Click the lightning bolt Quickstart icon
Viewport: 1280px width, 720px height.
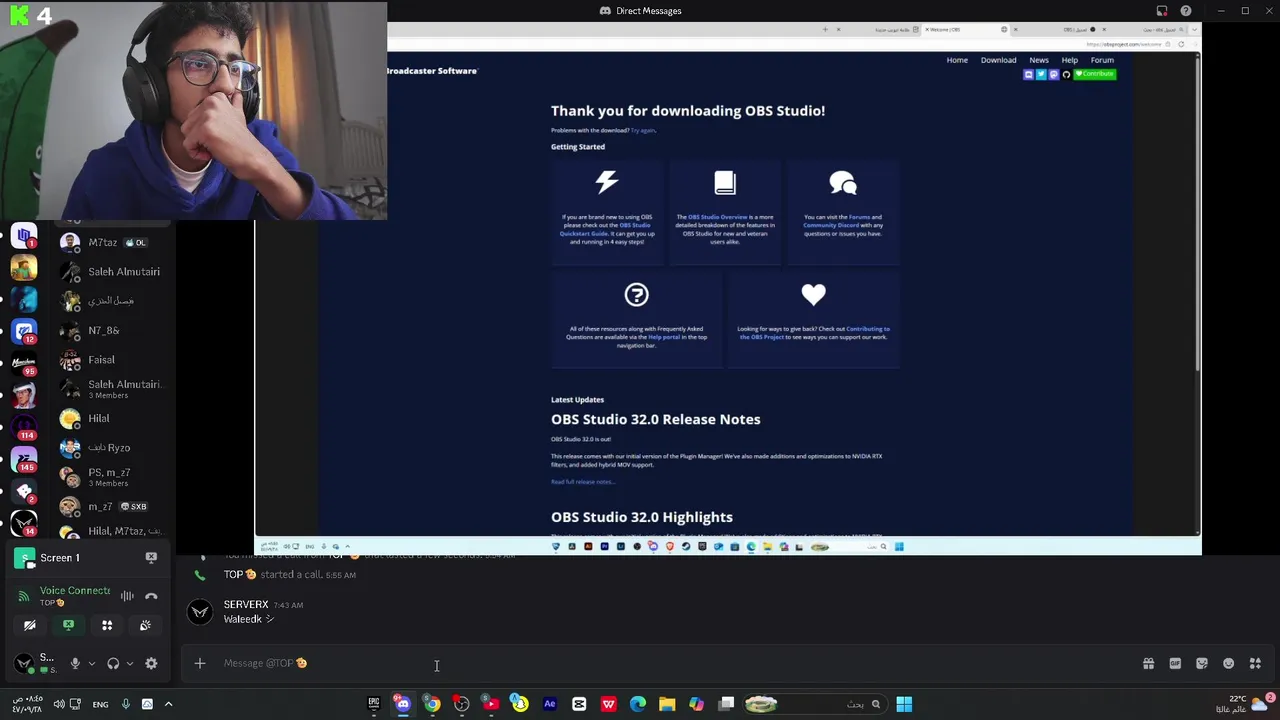click(607, 182)
